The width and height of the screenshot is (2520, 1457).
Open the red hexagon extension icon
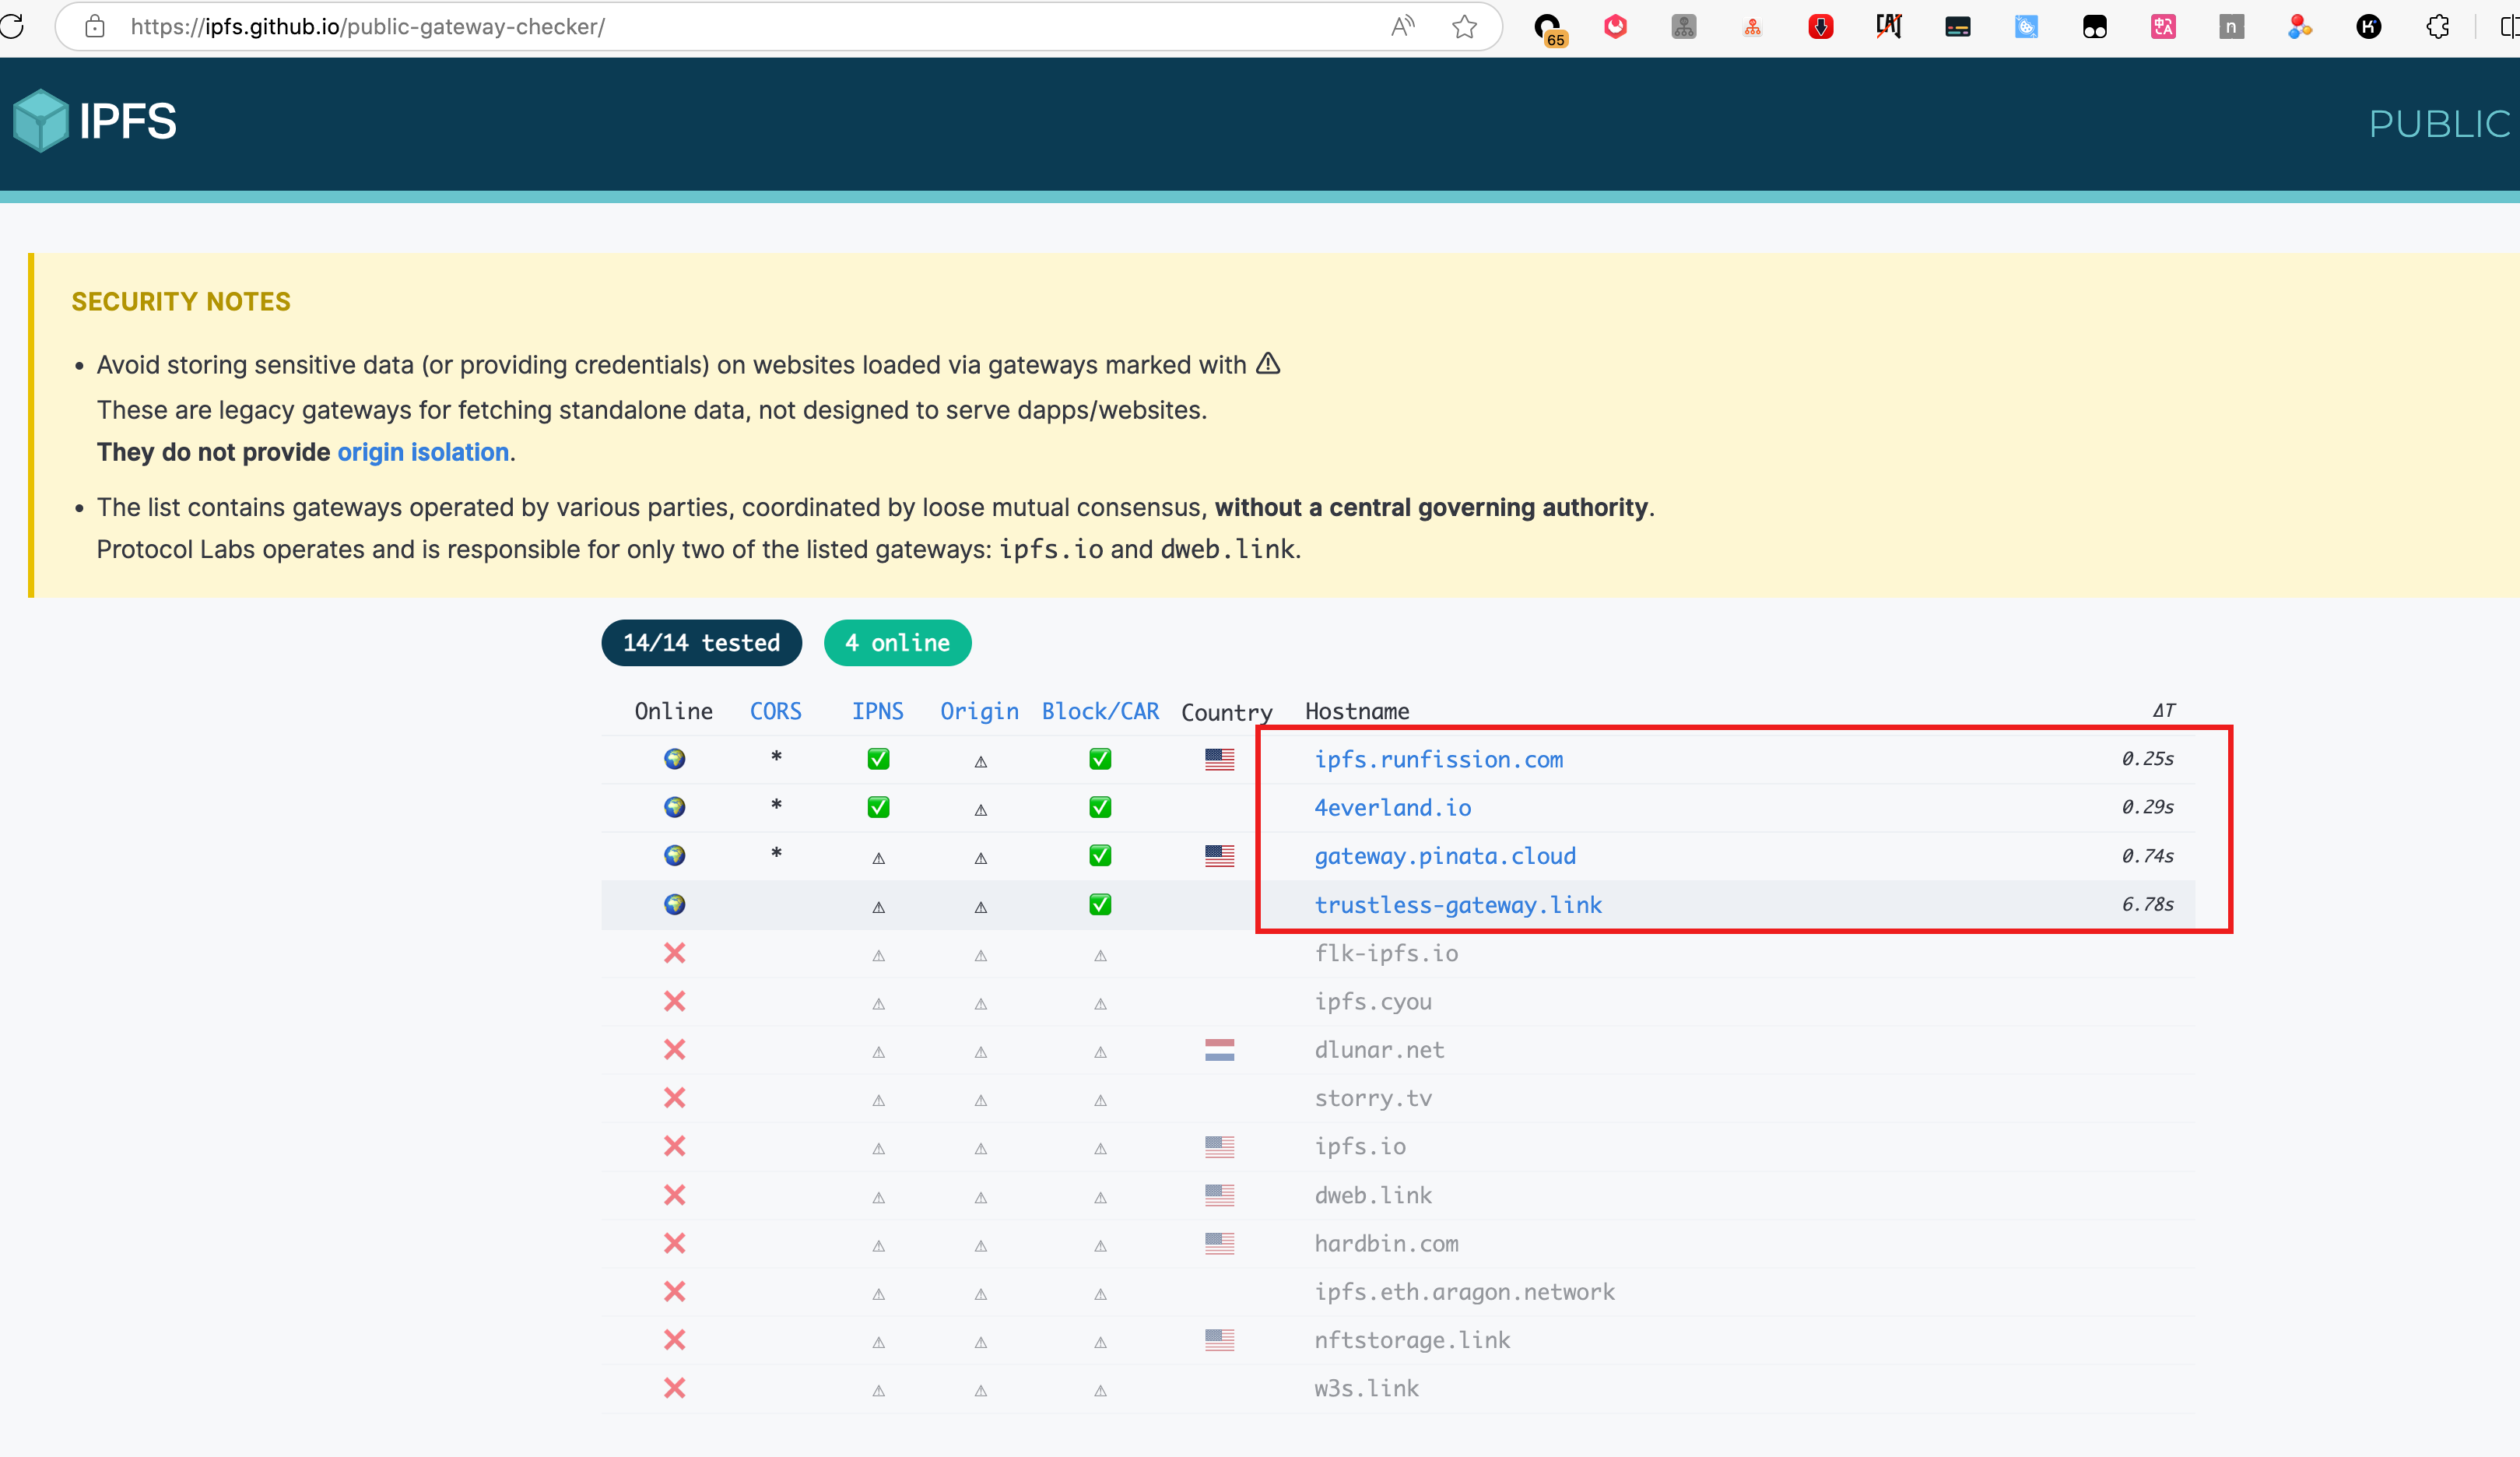[1616, 26]
